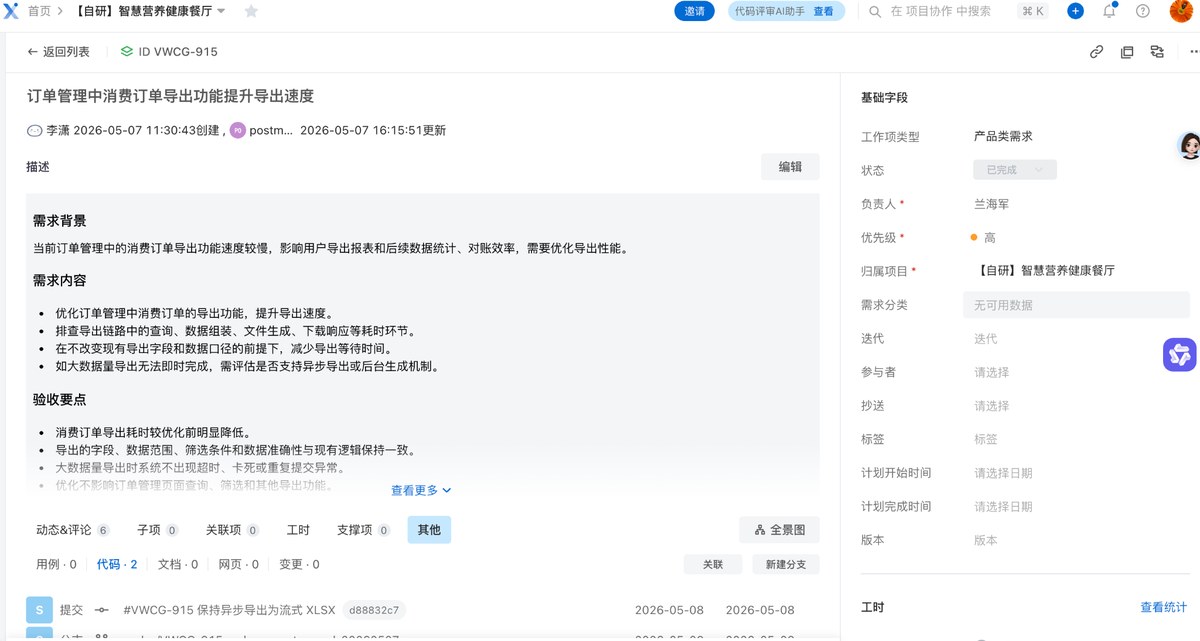1200x641 pixels.
Task: Click the S avatar on the 提交 row
Action: point(38,610)
